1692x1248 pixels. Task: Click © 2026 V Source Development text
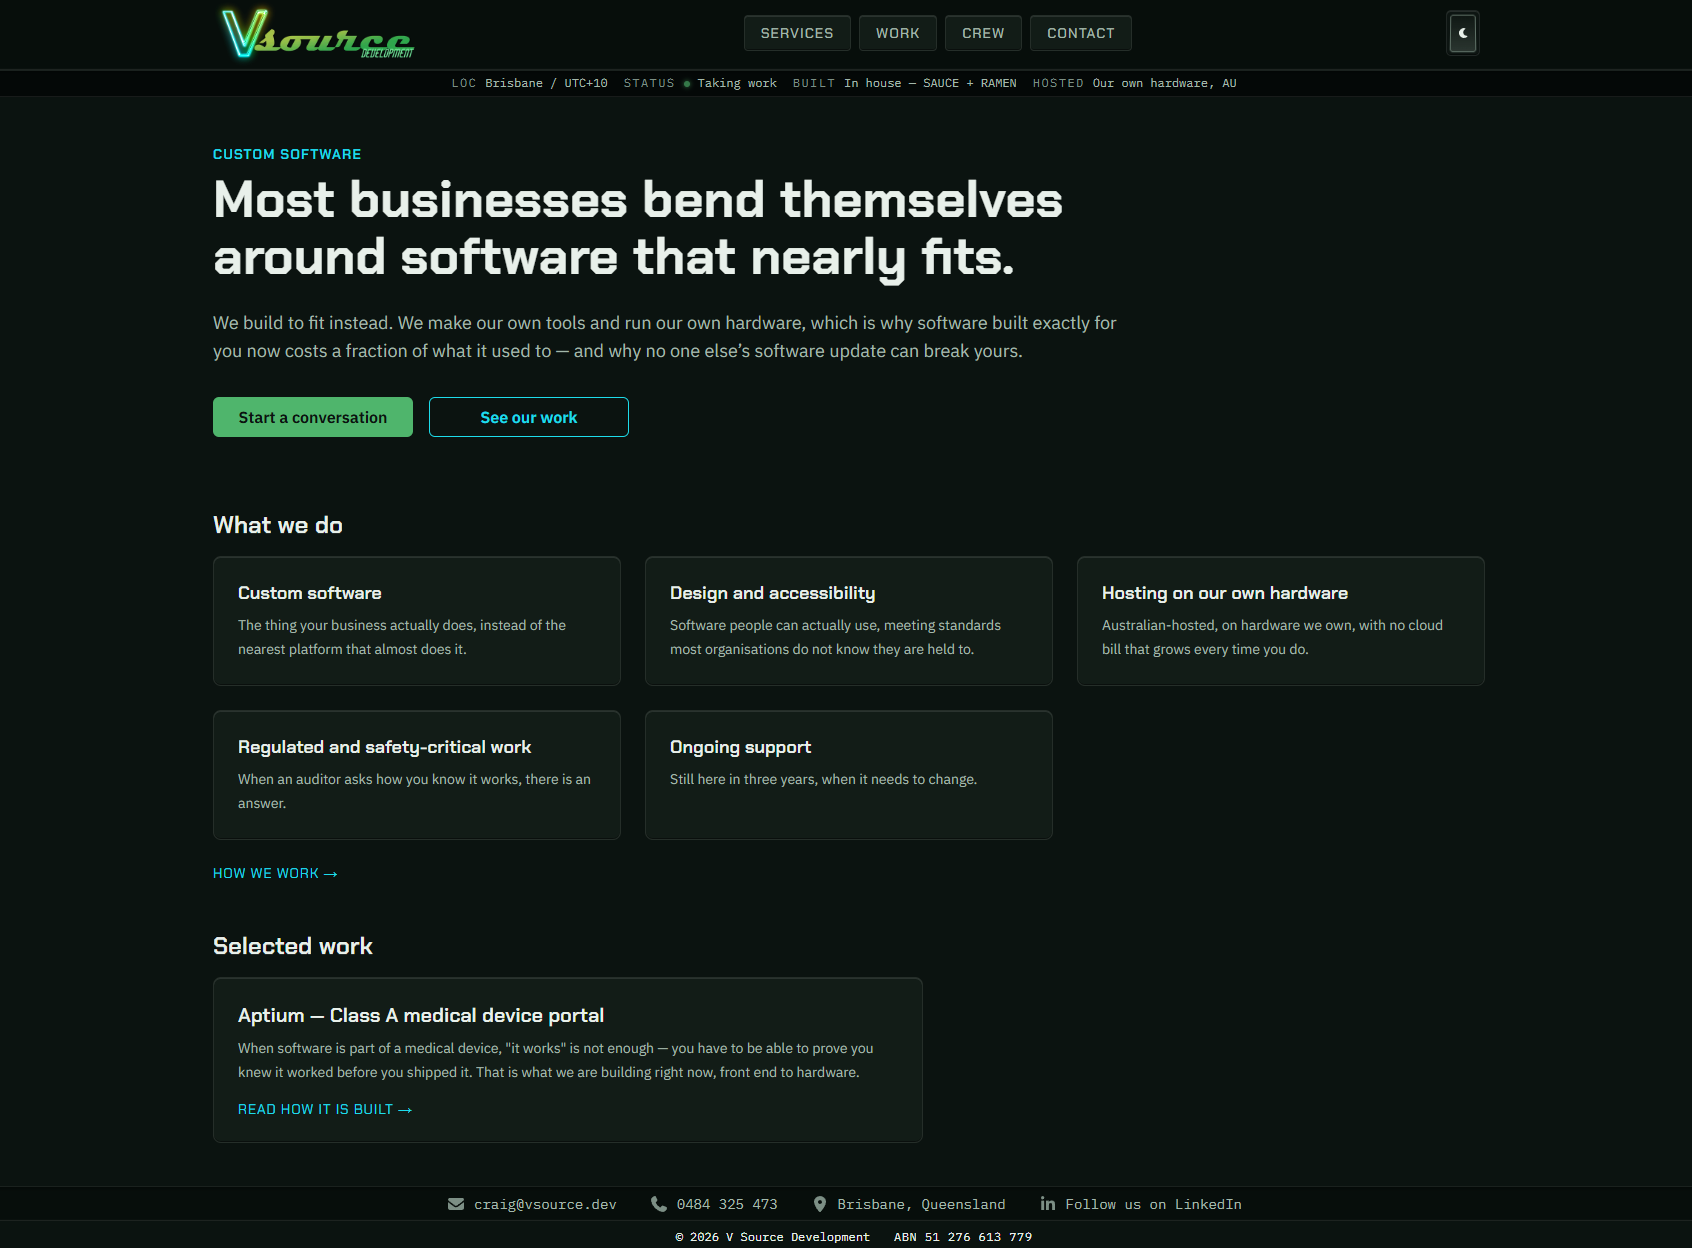tap(773, 1237)
